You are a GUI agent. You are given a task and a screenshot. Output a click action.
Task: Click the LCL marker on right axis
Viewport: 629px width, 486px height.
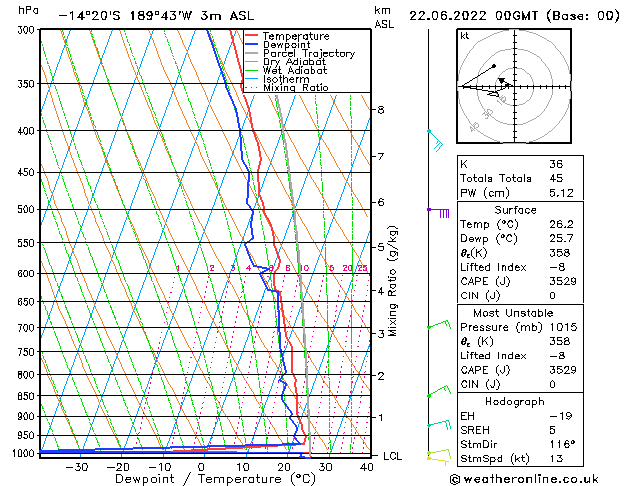click(392, 456)
